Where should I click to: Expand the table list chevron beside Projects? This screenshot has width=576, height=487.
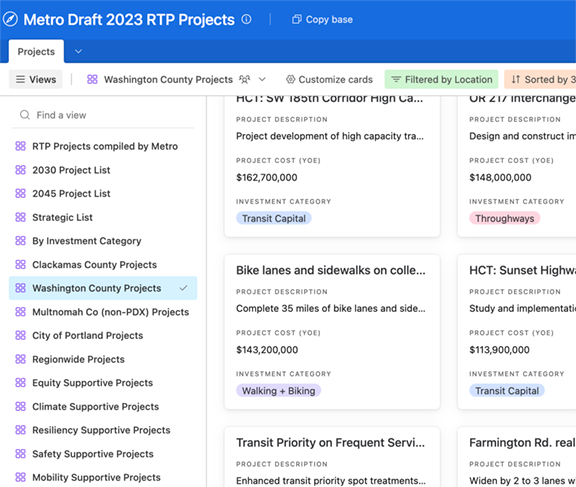tap(78, 51)
